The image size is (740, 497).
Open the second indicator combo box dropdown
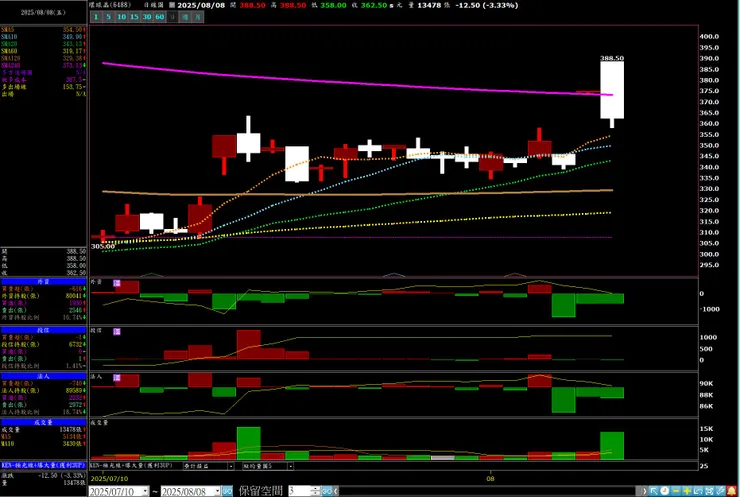pos(290,466)
